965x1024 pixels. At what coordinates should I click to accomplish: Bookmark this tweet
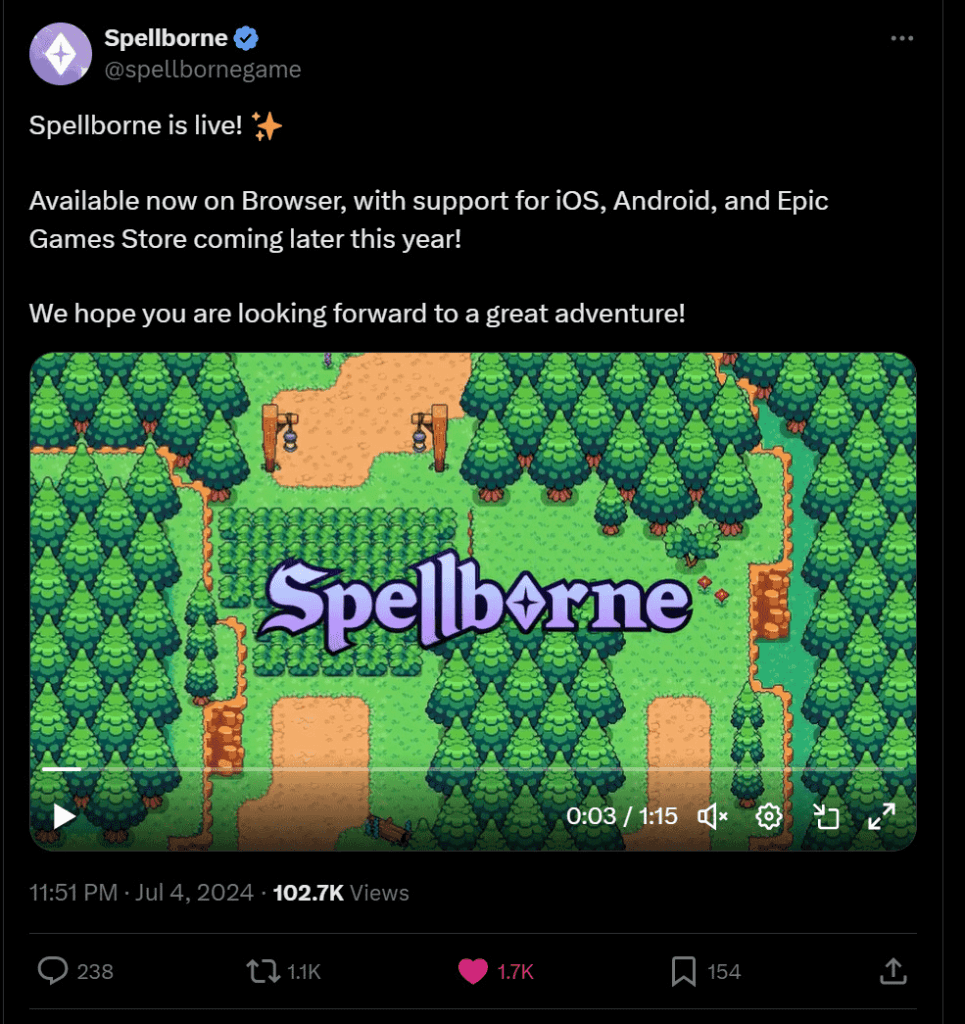pos(683,970)
